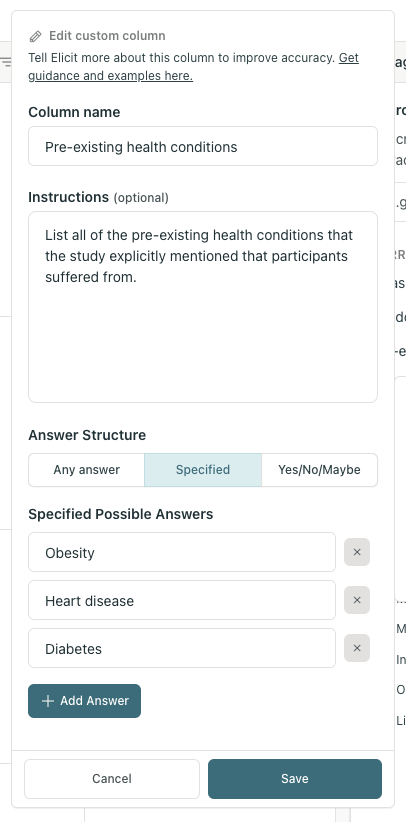Edit the Obesity answer field

pos(182,552)
